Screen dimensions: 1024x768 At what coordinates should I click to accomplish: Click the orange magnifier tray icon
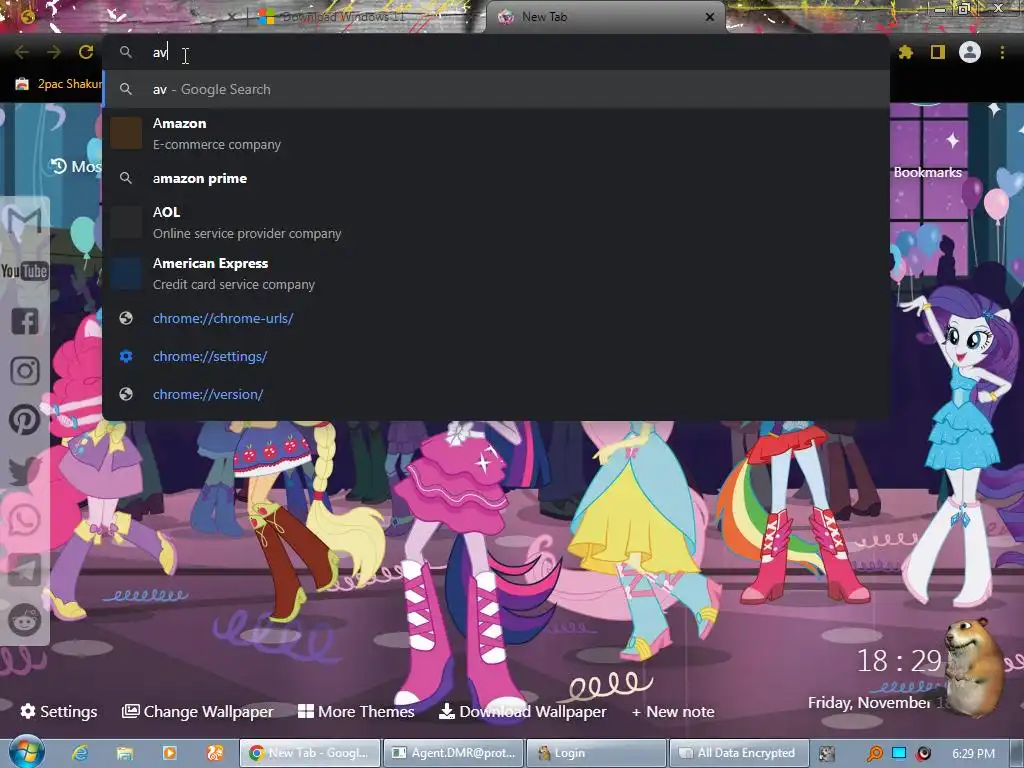tap(874, 754)
